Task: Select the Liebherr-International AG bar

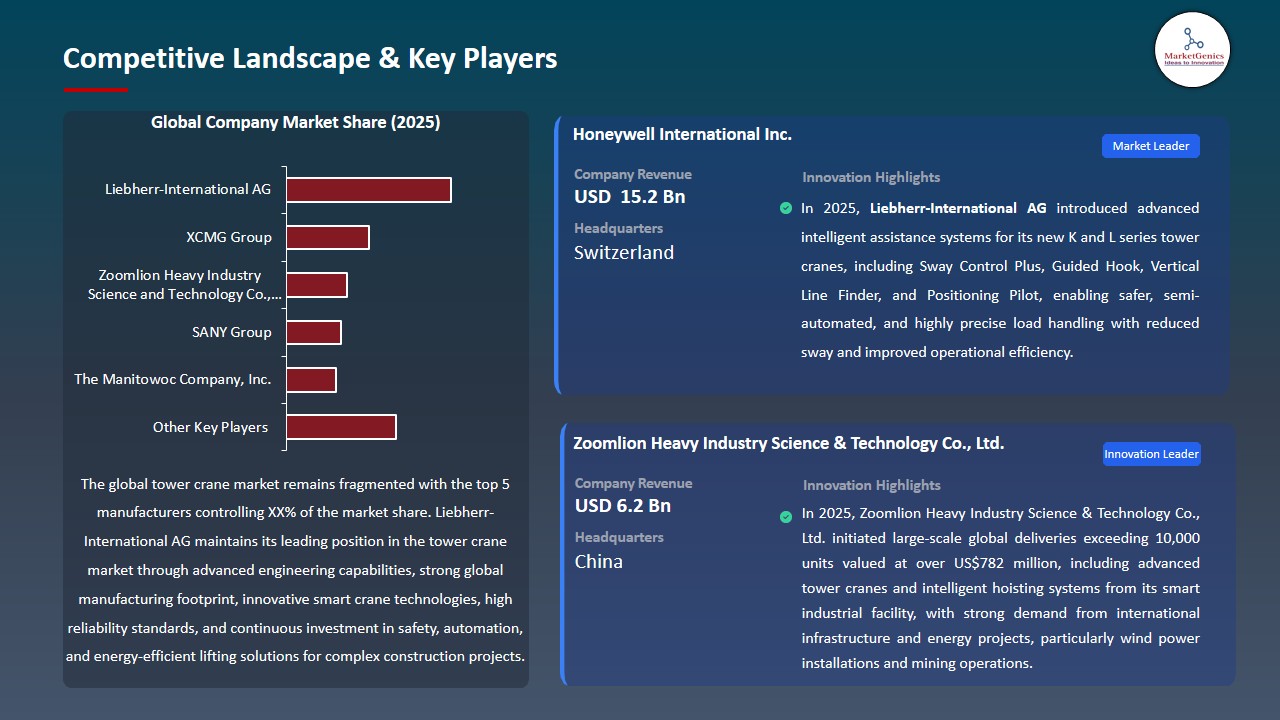Action: pos(369,190)
